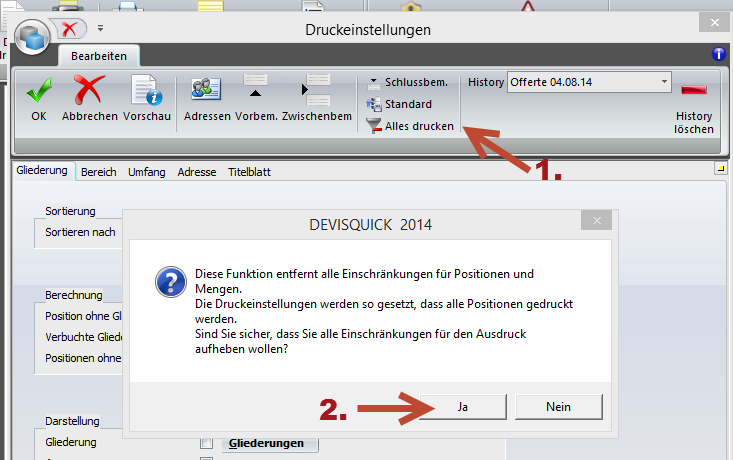Viewport: 733px width, 460px height.
Task: Switch to the Gliederung tab
Action: coord(42,171)
